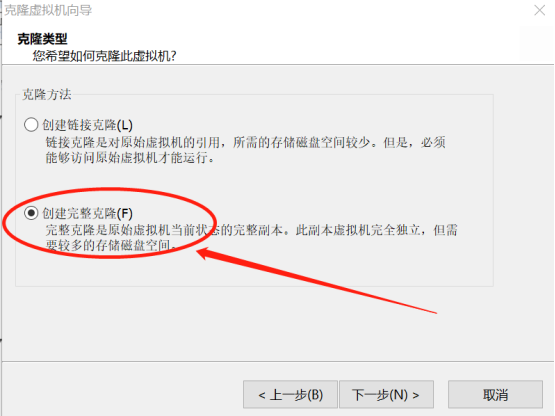Image resolution: width=555 pixels, height=416 pixels.
Task: Select the 创建链接克隆(L) radio button
Action: pos(31,125)
